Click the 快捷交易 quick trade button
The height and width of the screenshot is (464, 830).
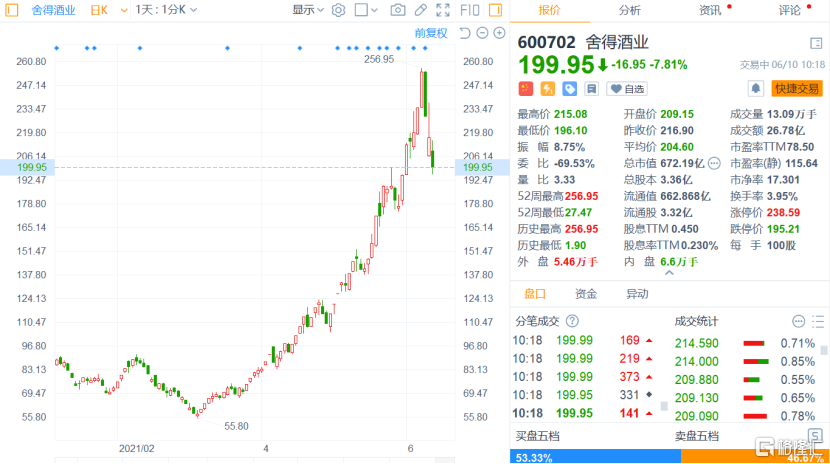pyautogui.click(x=797, y=88)
